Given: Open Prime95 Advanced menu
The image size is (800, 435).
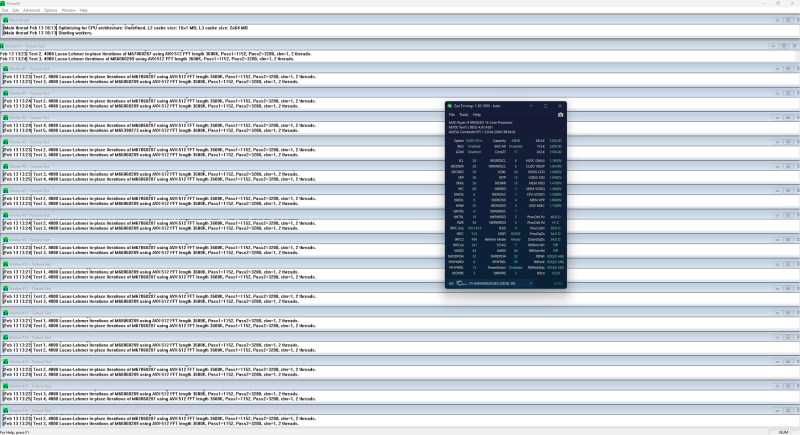Looking at the screenshot, I should click(32, 10).
